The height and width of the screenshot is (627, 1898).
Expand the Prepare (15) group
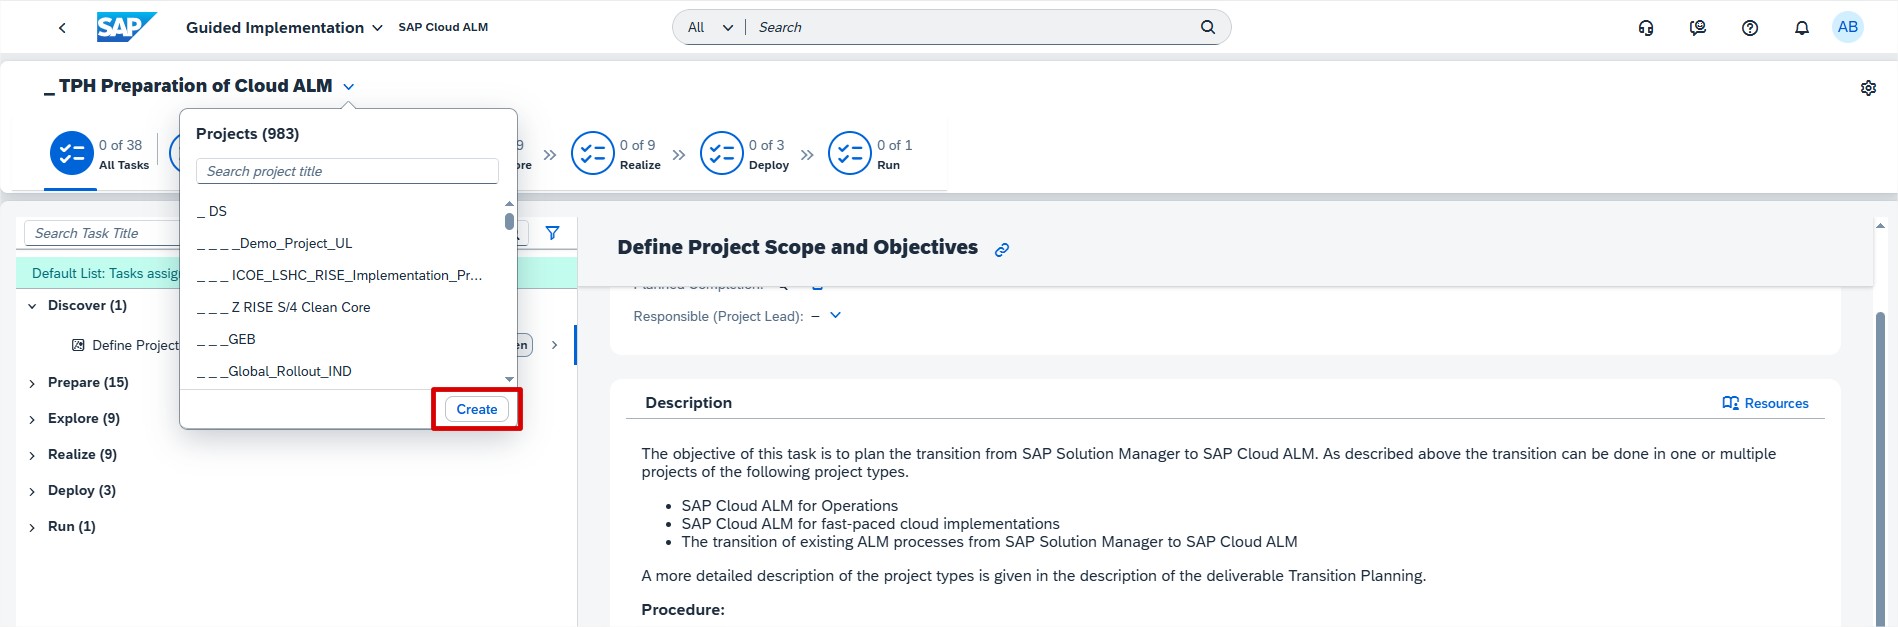[x=32, y=383]
